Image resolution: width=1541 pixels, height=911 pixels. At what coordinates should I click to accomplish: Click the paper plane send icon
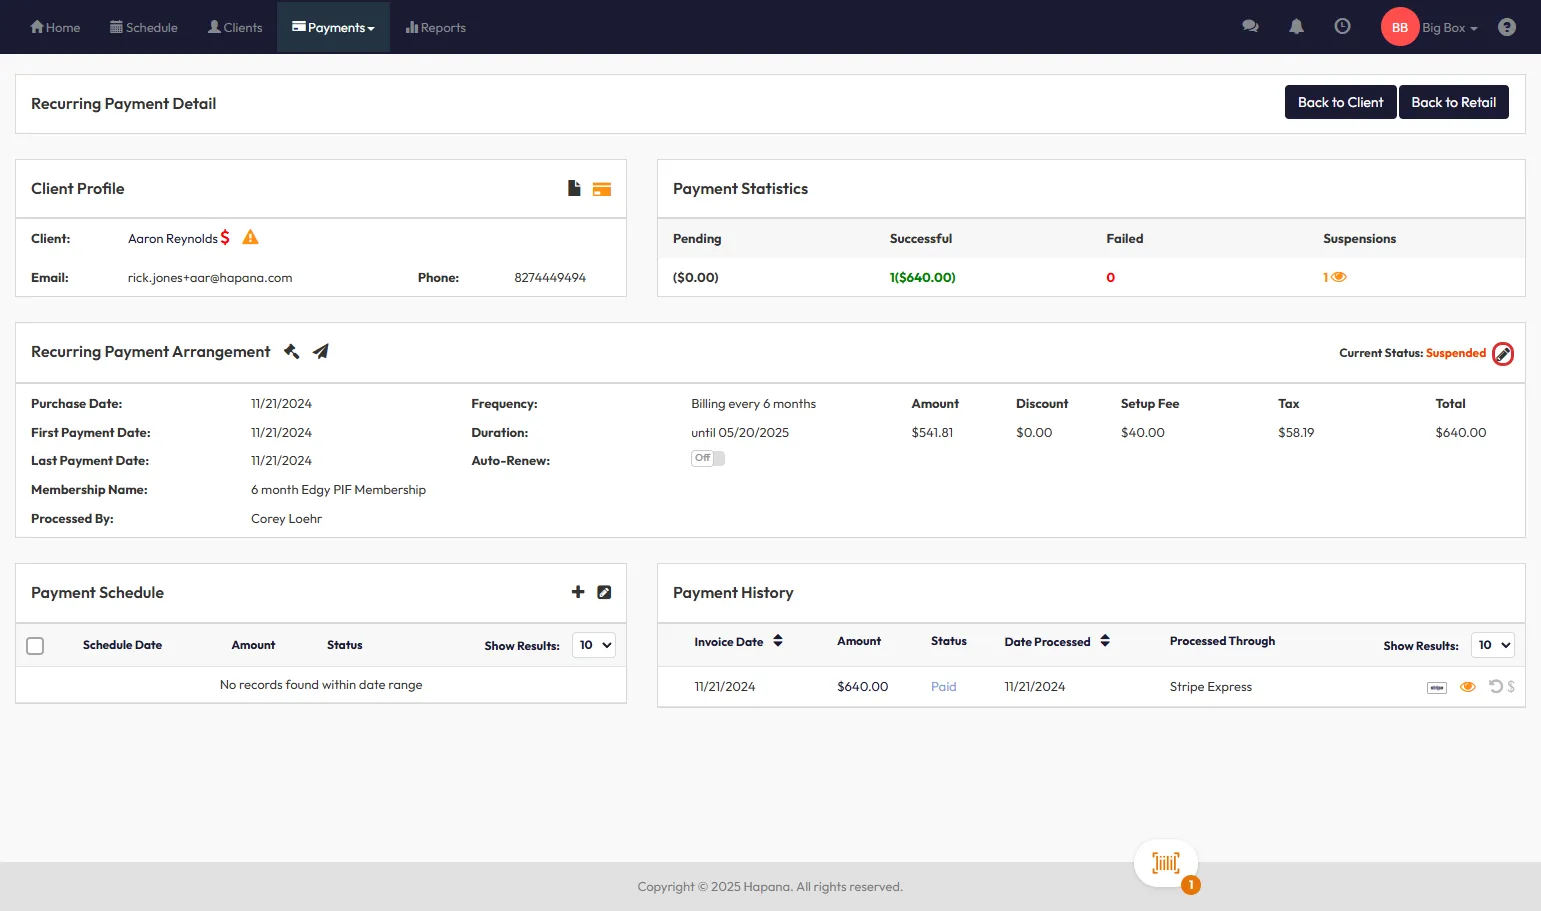pyautogui.click(x=321, y=351)
